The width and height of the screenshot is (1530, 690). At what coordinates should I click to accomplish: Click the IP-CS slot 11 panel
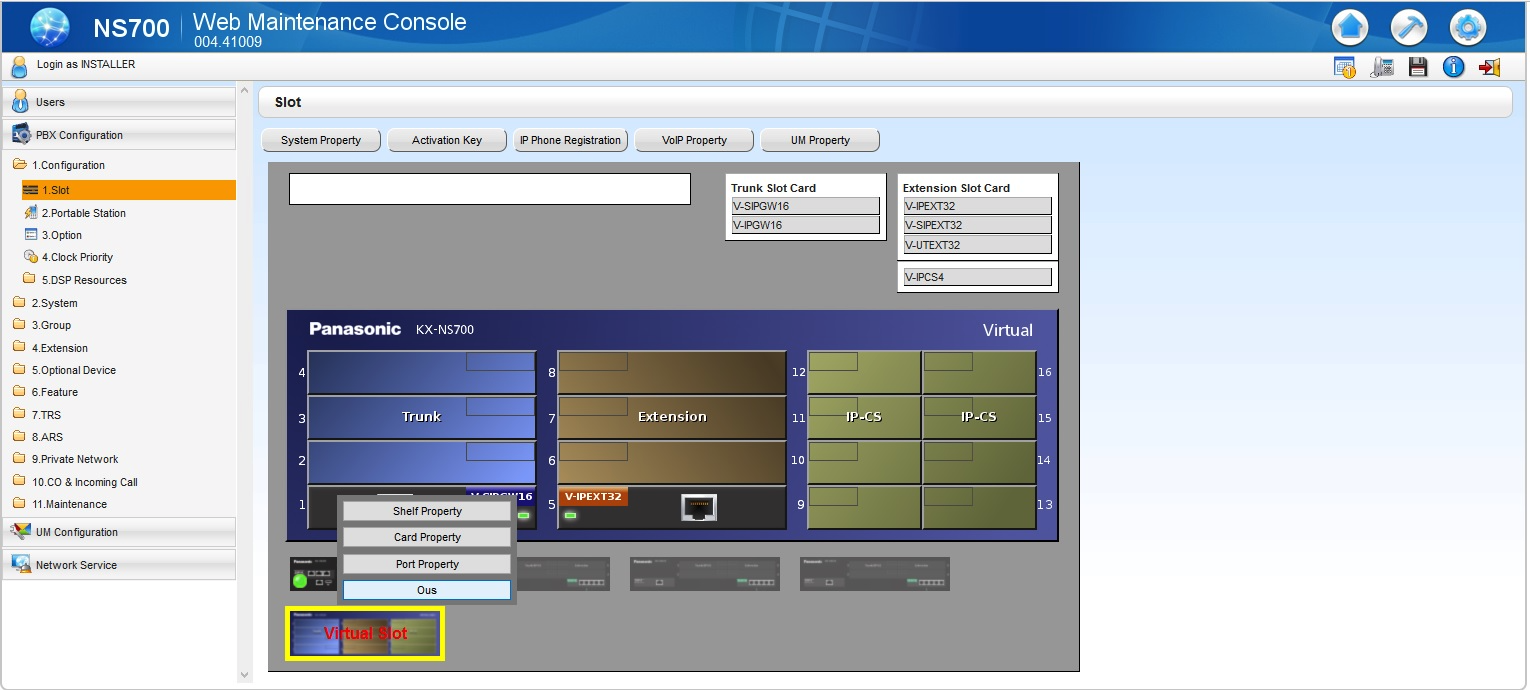pos(864,417)
